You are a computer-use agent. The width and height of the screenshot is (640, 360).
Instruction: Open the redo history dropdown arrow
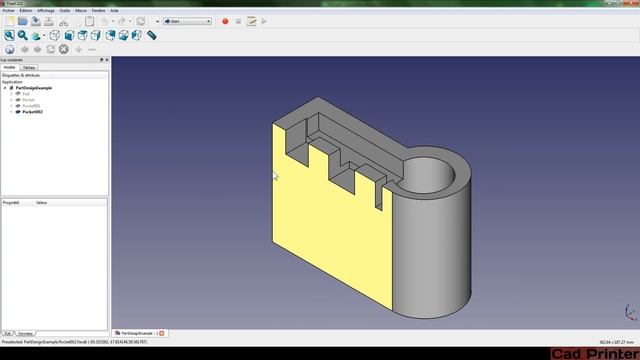pos(130,21)
